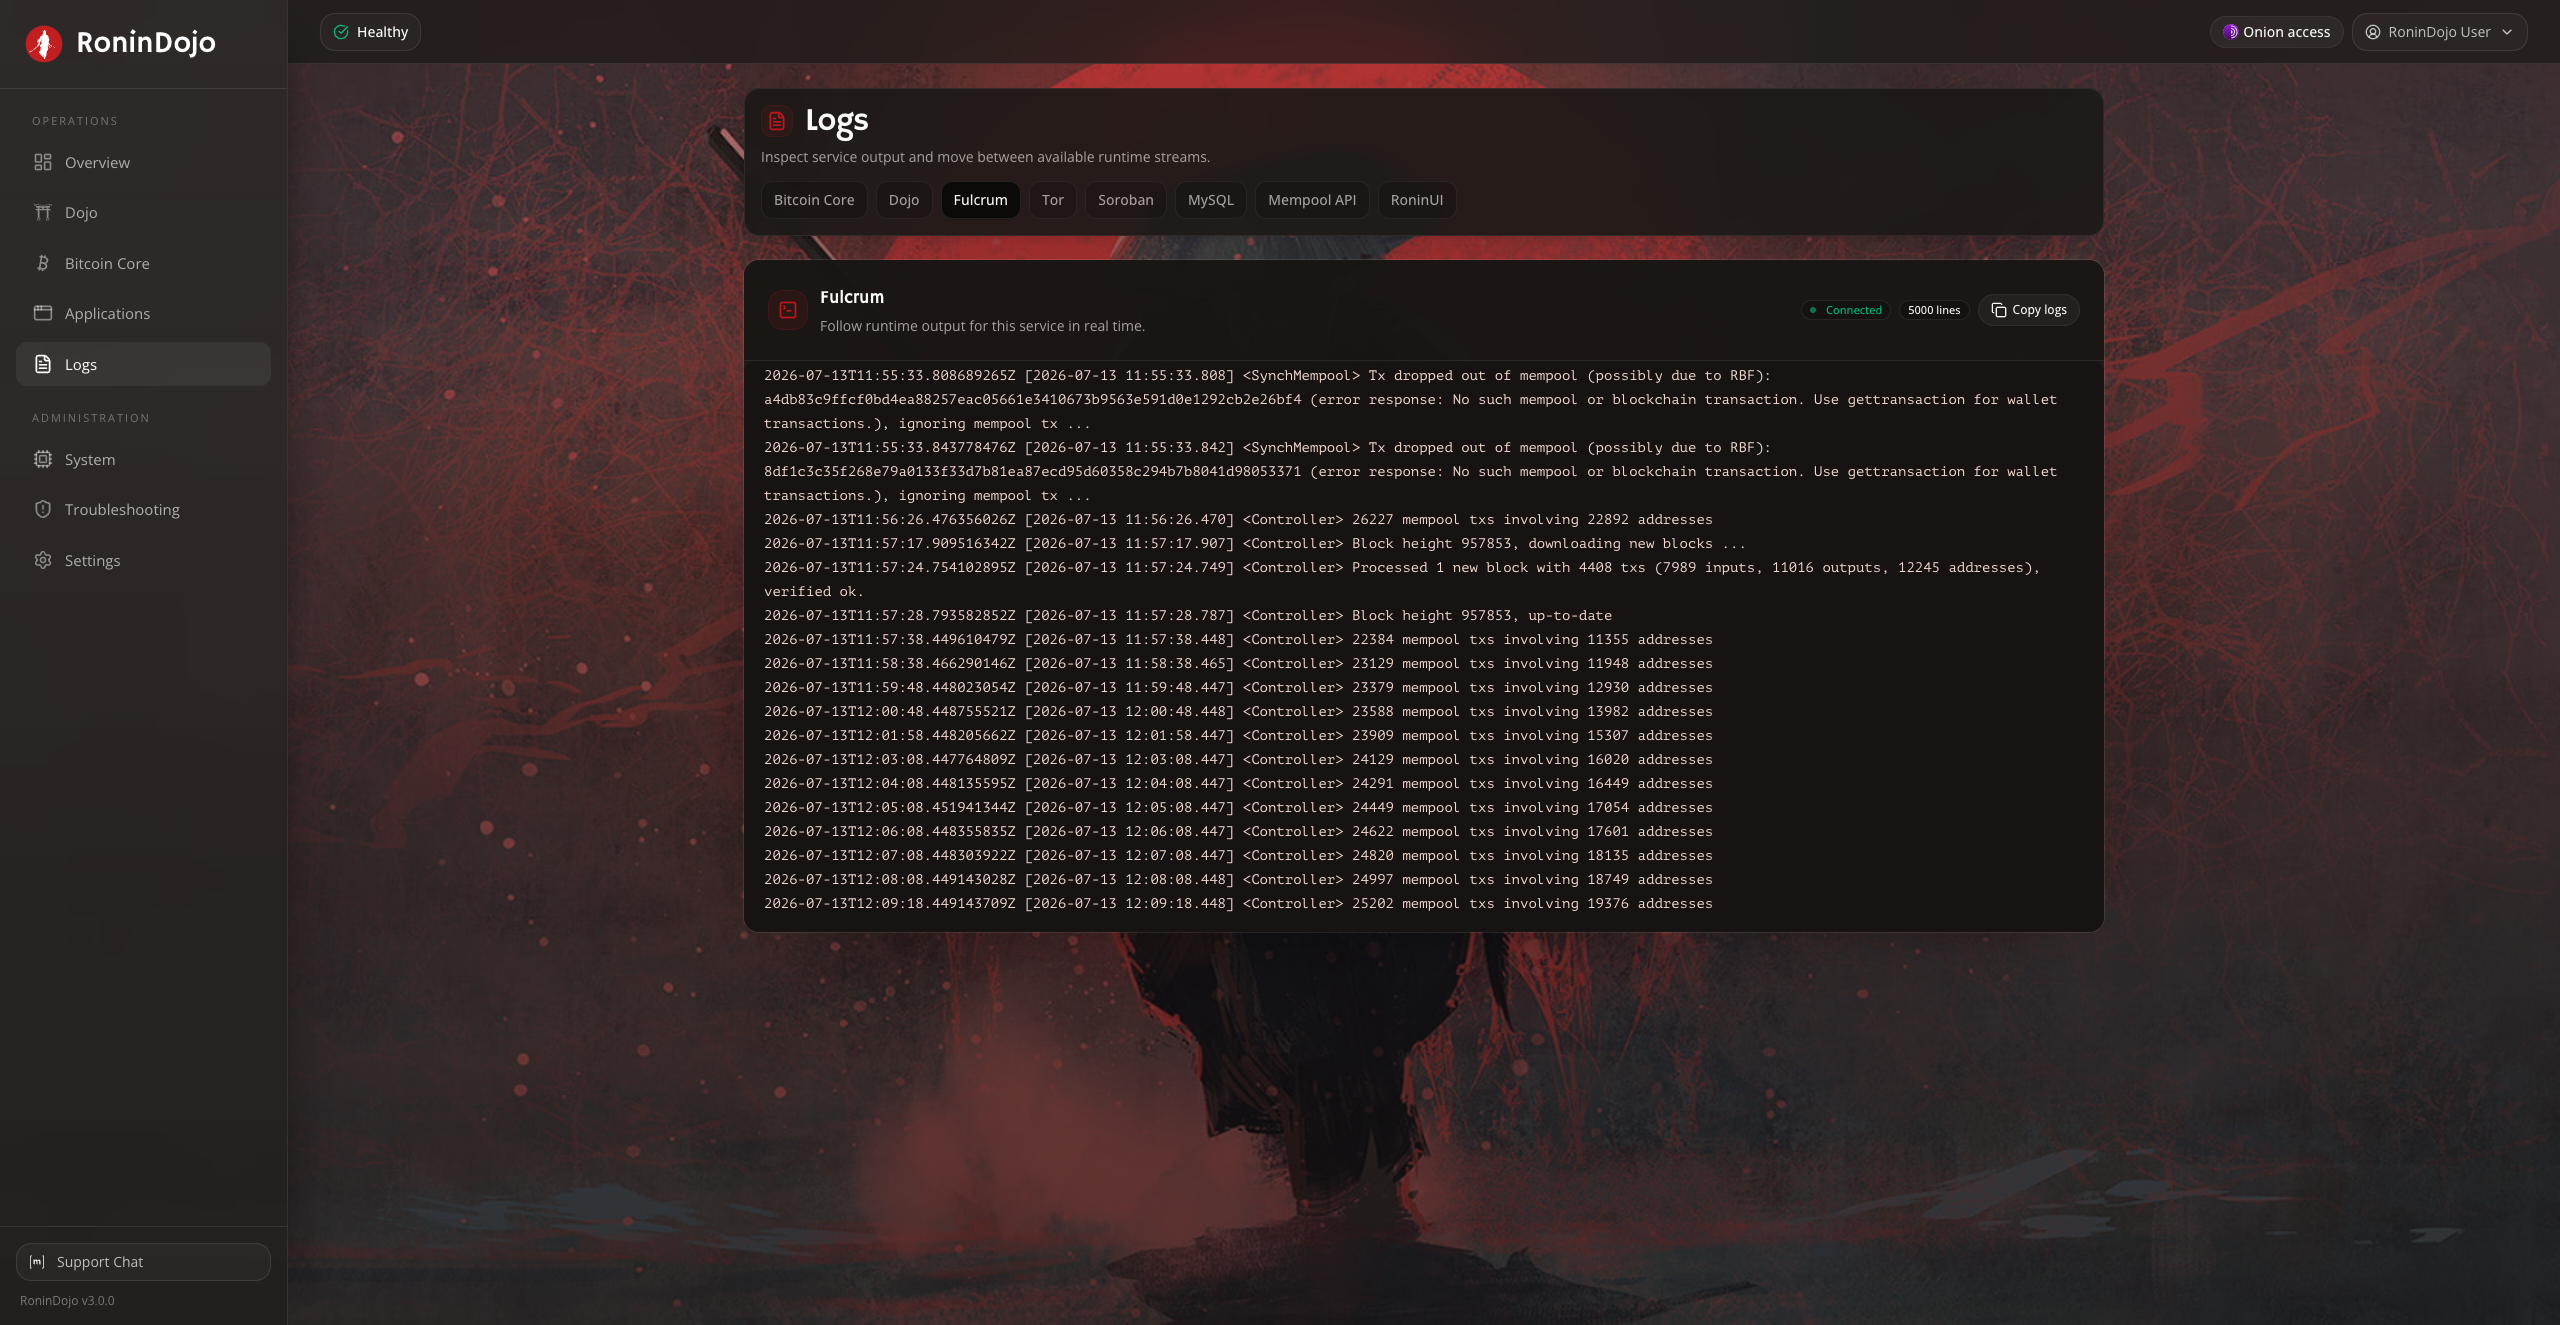Select the Fulcrum log tab
2560x1325 pixels.
[x=980, y=200]
